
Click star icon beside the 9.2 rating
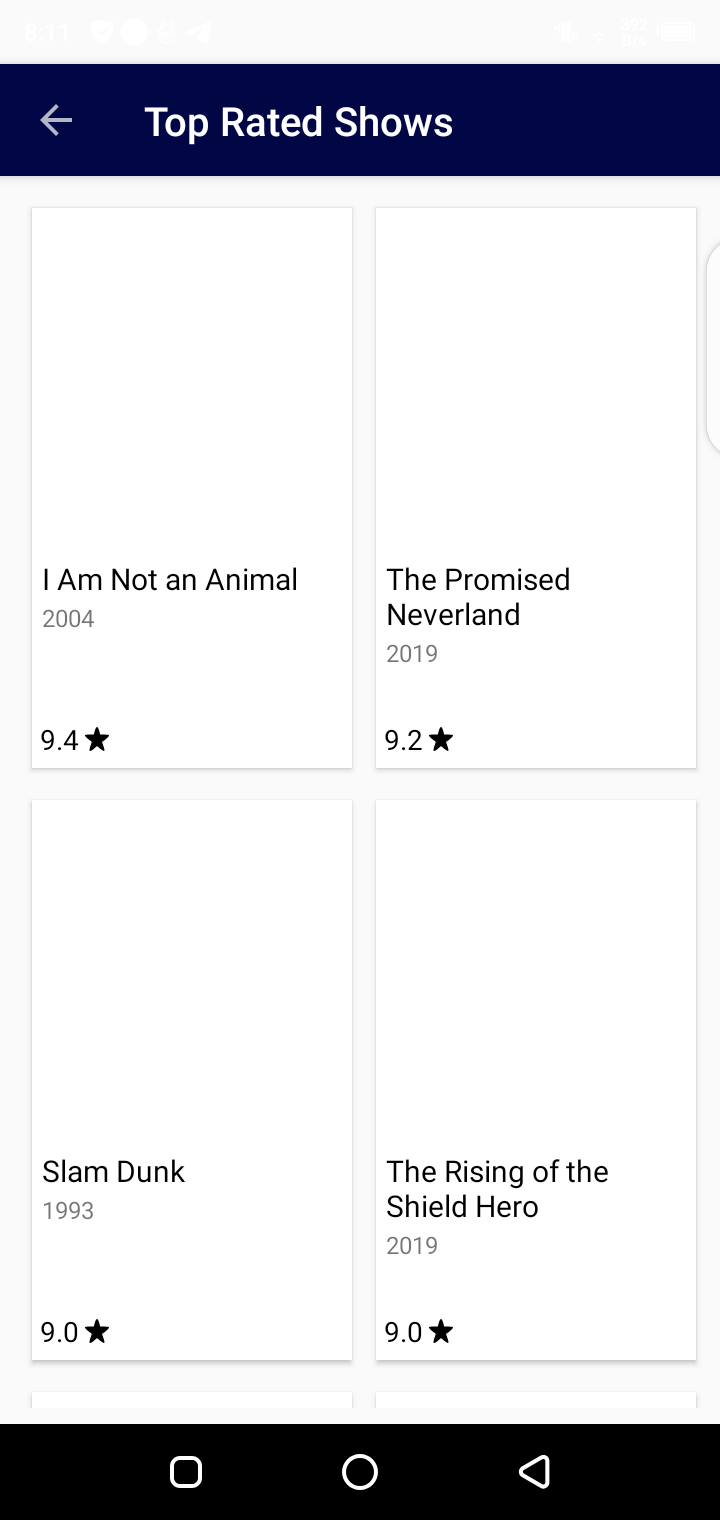coord(441,740)
